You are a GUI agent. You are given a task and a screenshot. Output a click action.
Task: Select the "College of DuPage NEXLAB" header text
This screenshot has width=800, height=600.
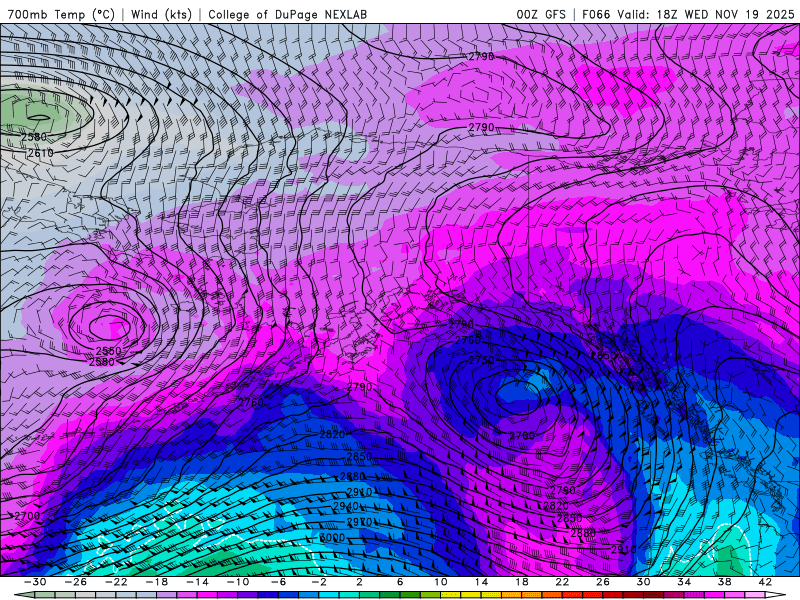[x=287, y=14]
